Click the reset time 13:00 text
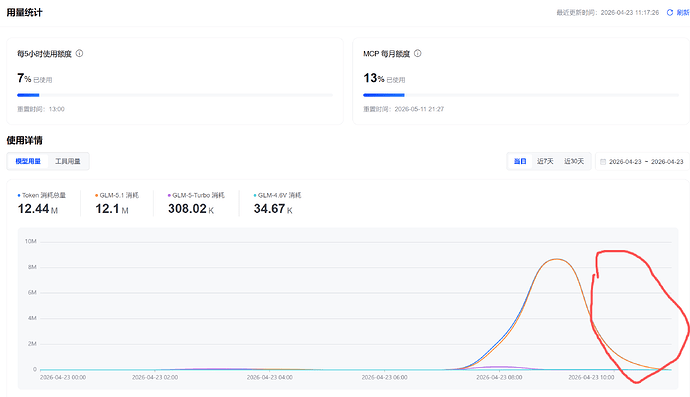690x397 pixels. tap(41, 109)
